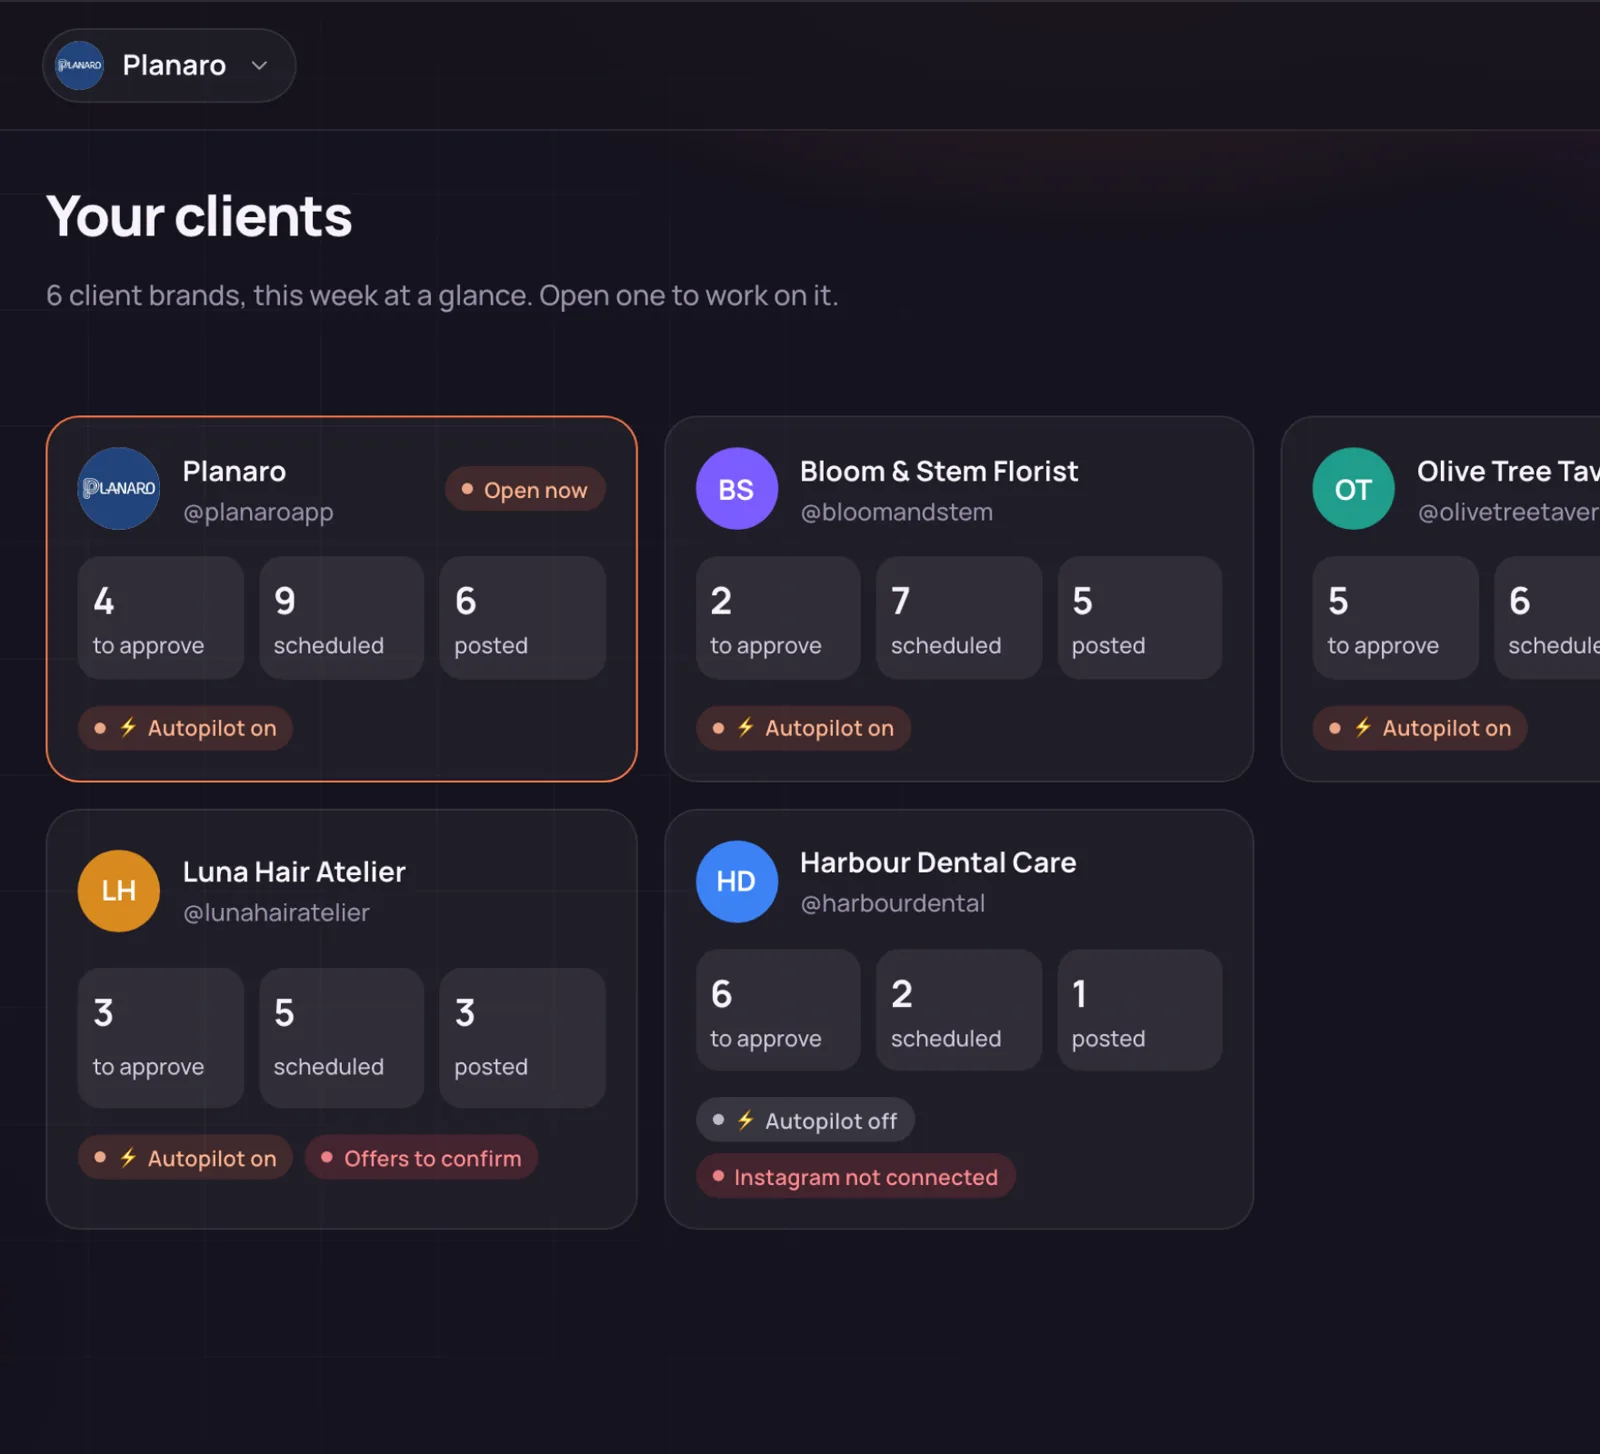The image size is (1600, 1454).
Task: Click the LH avatar for Luna Hair Atelier
Action: [119, 891]
